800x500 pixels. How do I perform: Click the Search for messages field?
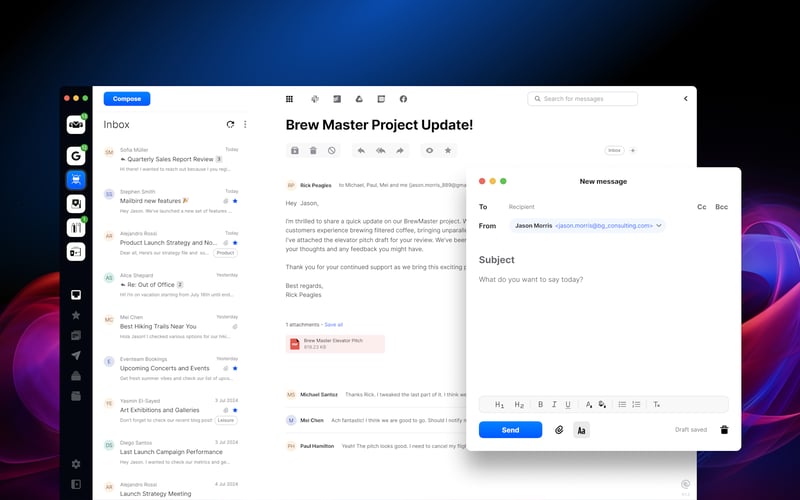[582, 99]
